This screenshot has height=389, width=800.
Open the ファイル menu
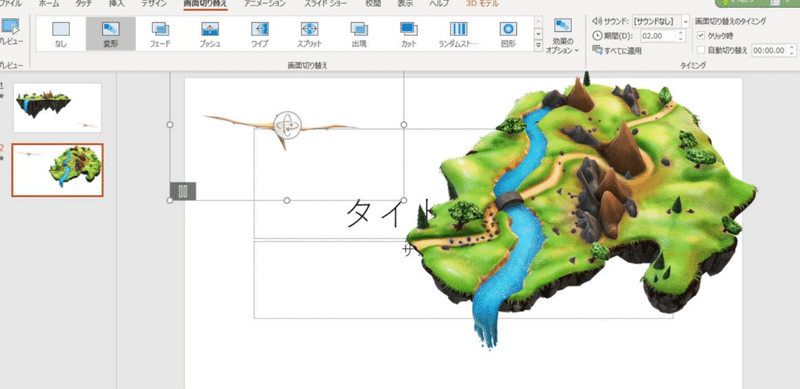[10, 4]
